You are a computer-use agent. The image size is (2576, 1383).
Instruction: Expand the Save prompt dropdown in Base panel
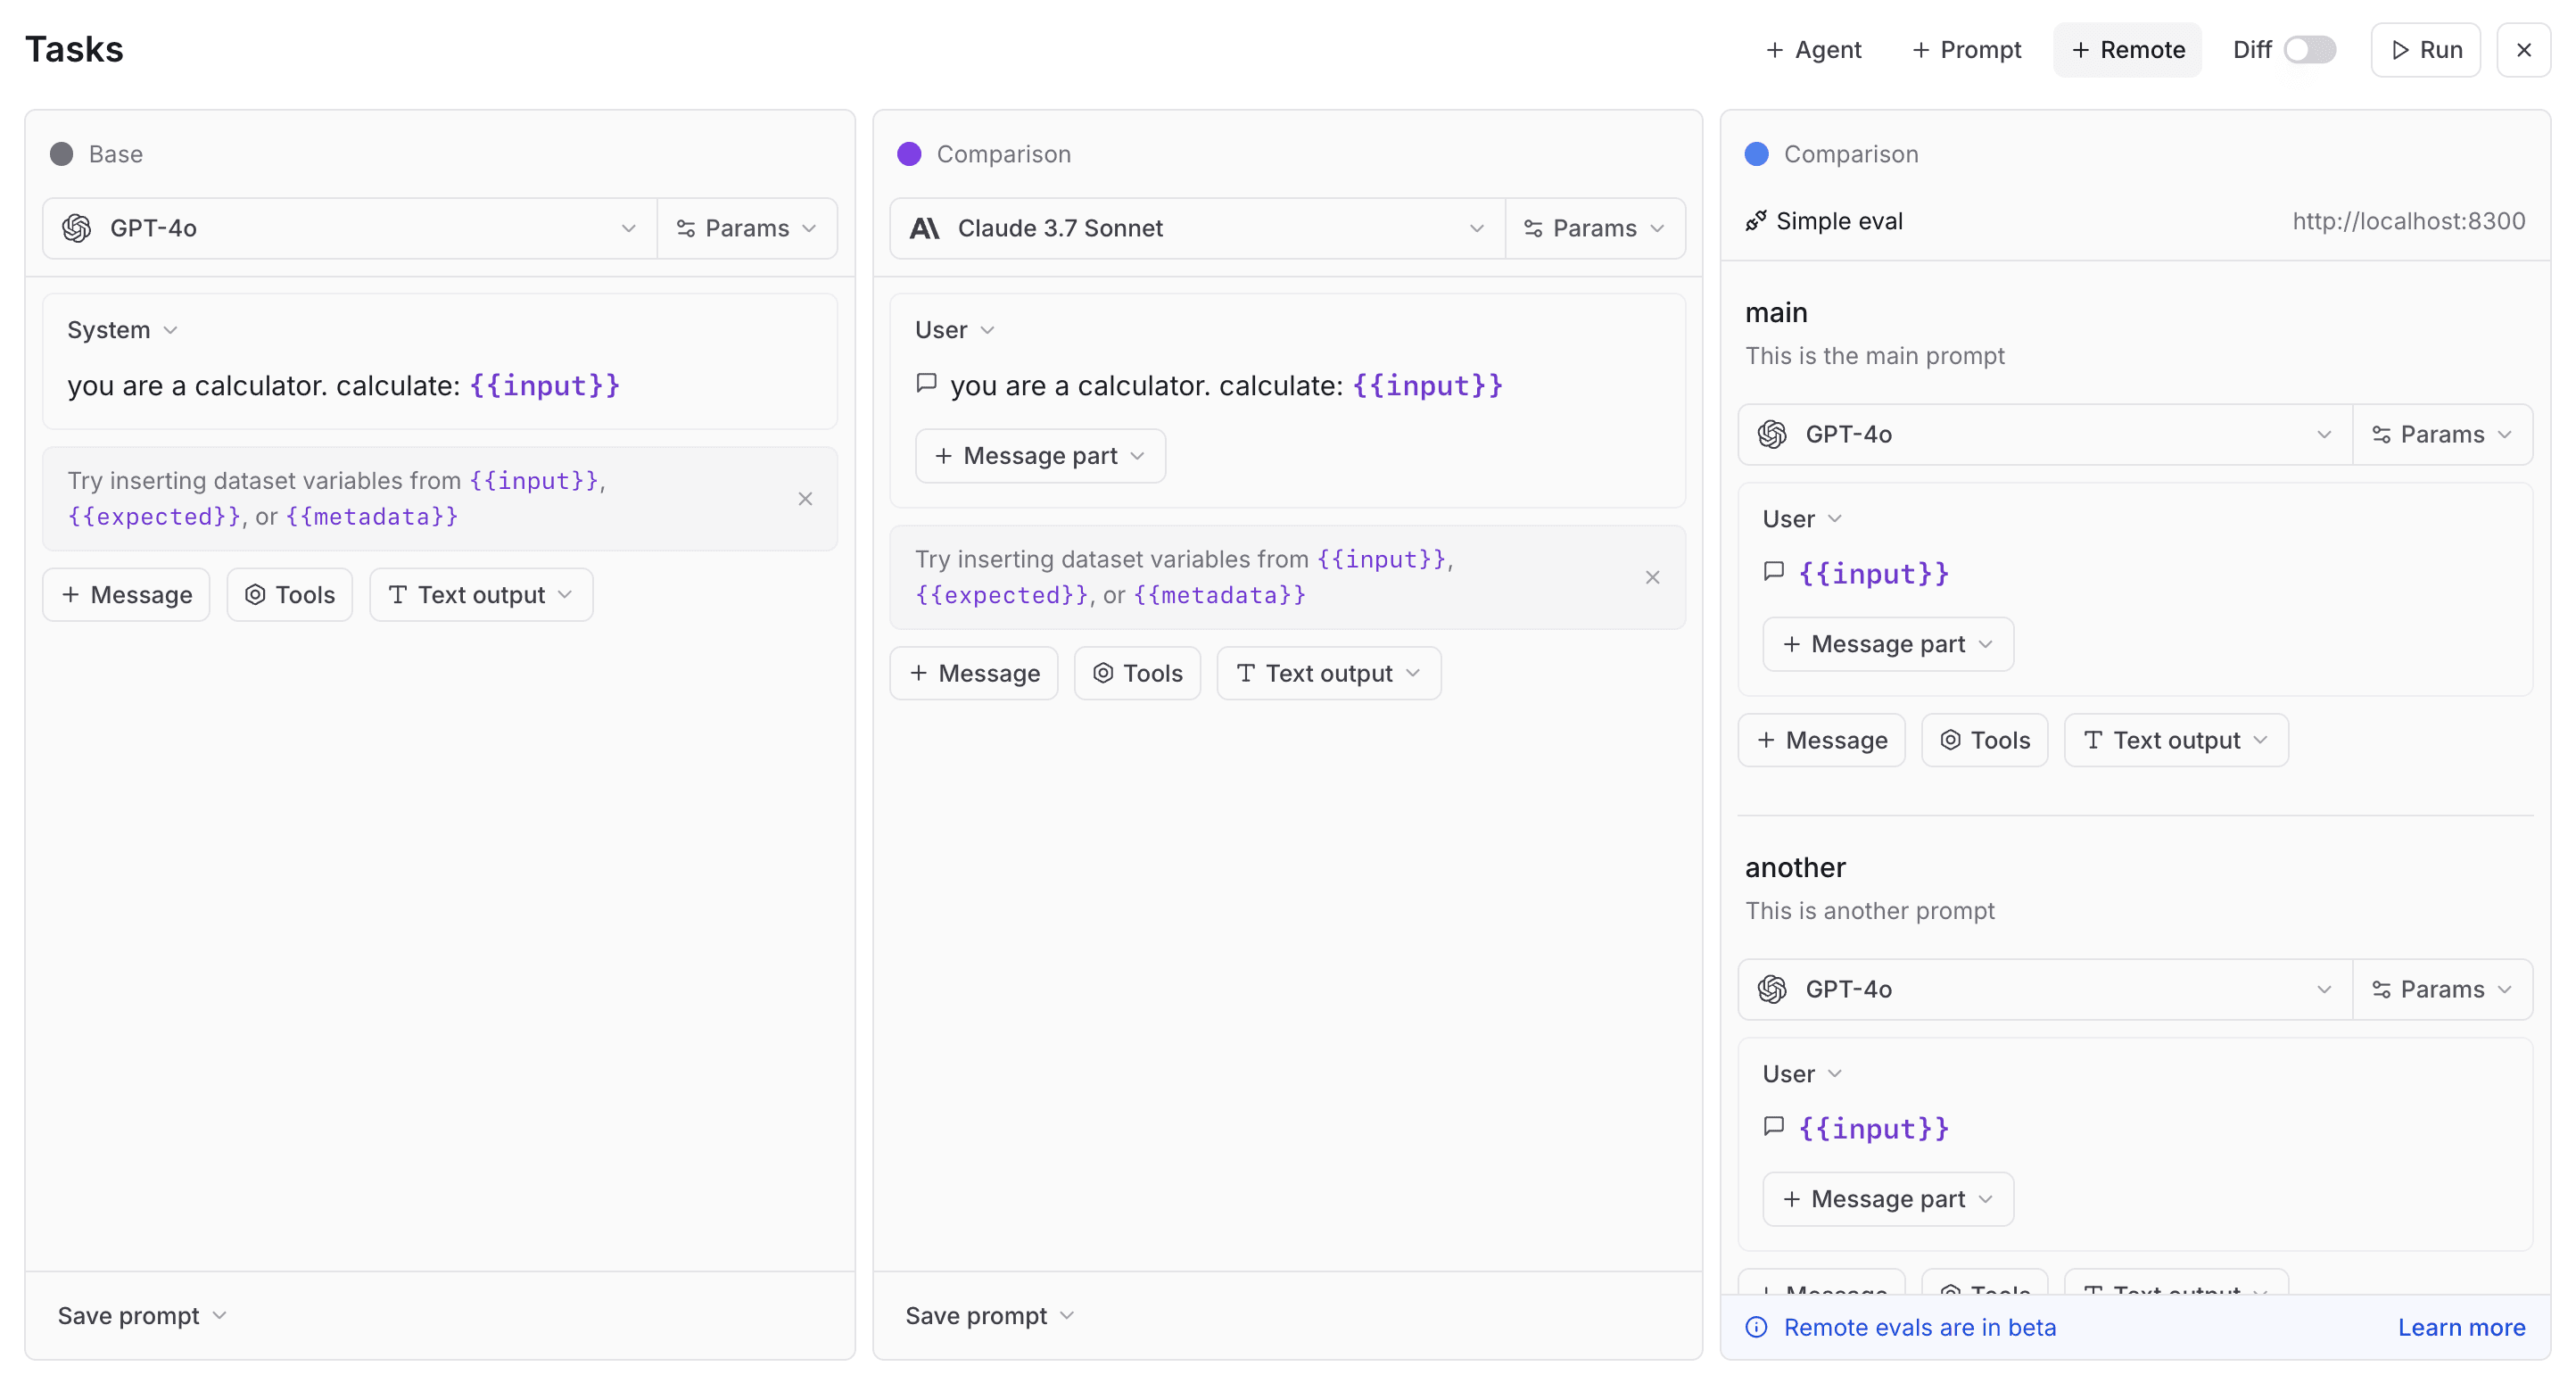[x=140, y=1315]
